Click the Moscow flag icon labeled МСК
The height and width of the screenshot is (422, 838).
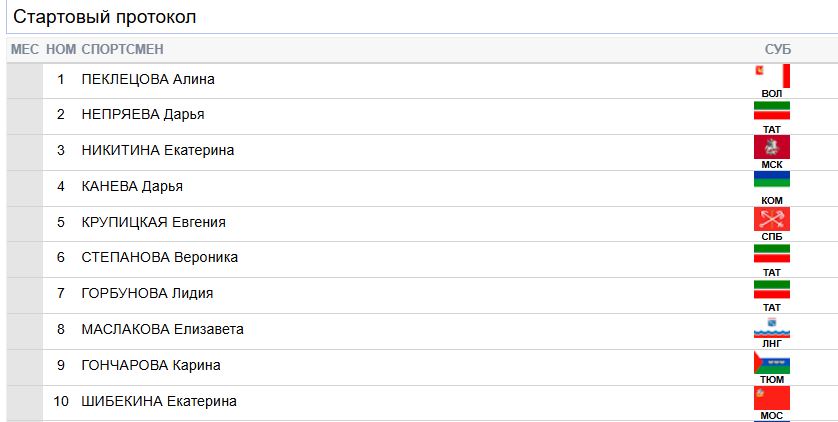point(772,147)
